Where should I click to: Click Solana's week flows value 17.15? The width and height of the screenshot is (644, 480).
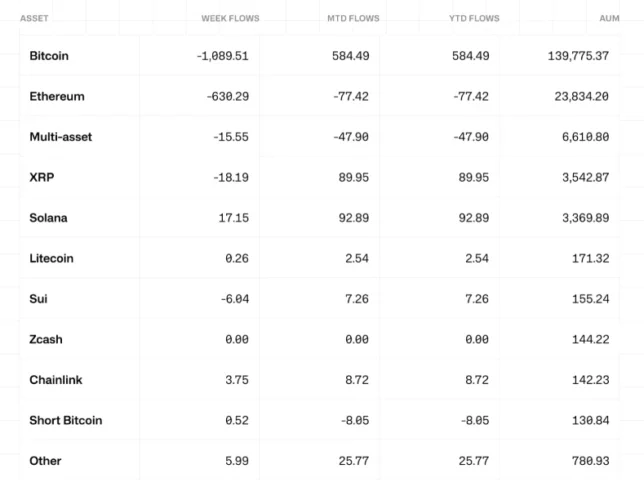click(x=231, y=218)
